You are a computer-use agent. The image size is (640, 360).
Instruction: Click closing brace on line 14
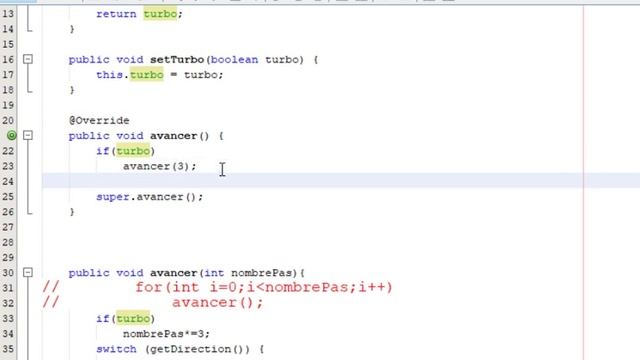72,29
